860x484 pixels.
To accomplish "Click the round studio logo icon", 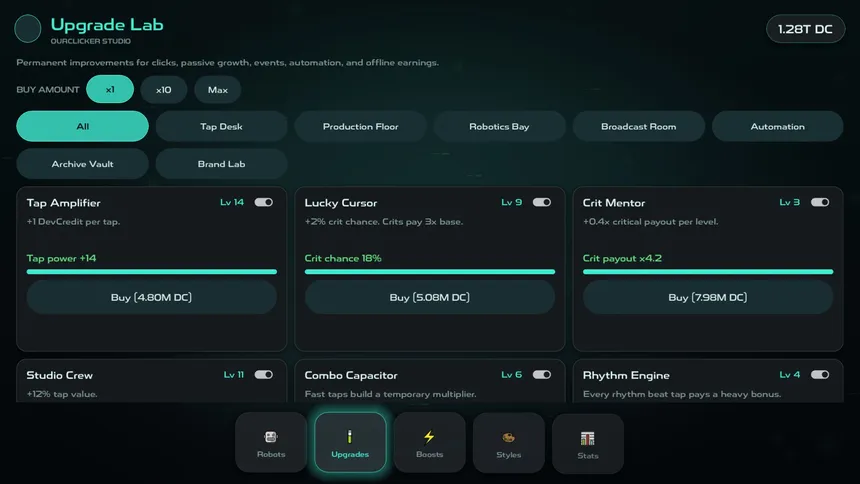I will [x=27, y=29].
